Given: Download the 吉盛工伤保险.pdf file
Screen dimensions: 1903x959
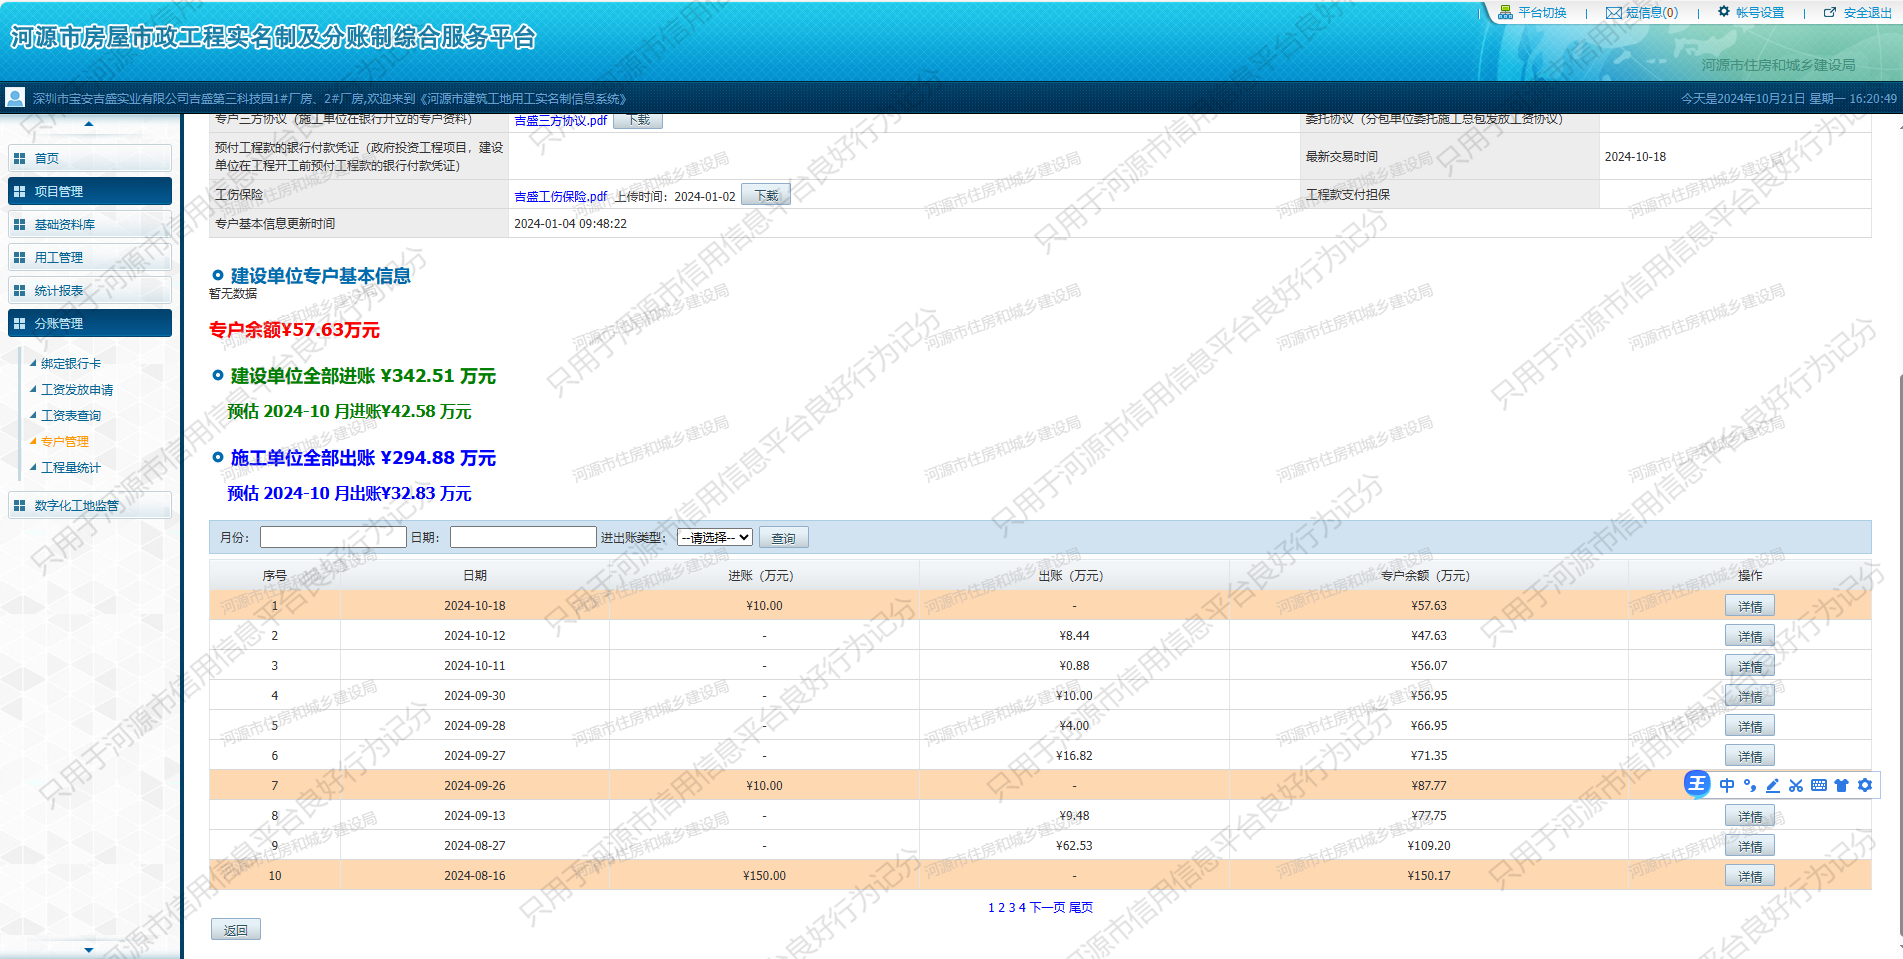Looking at the screenshot, I should (x=766, y=195).
